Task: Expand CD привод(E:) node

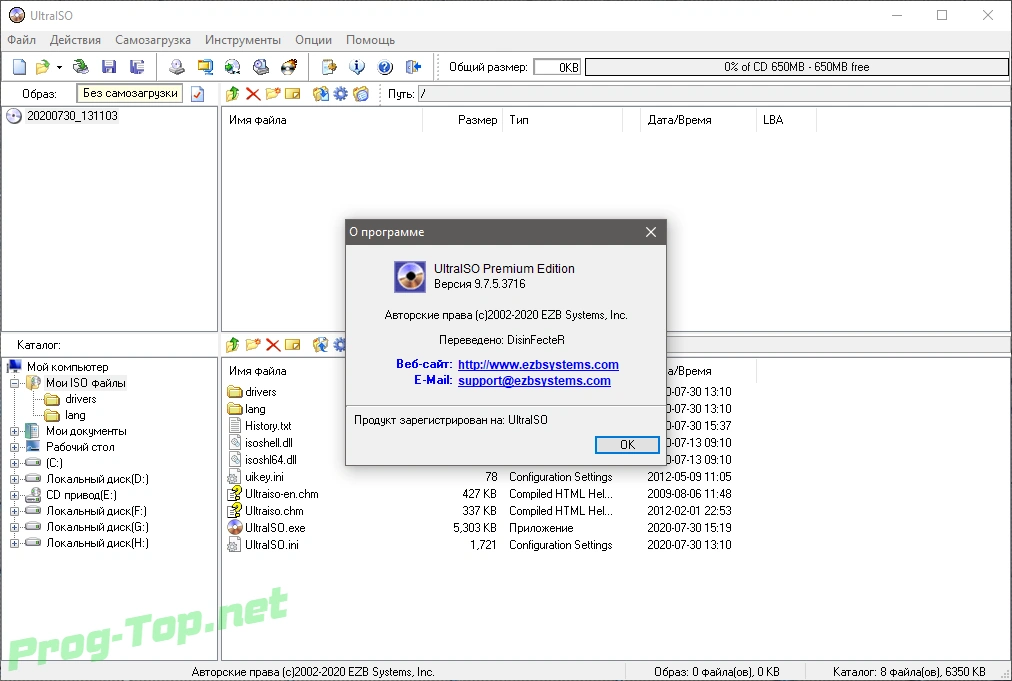Action: [x=14, y=495]
